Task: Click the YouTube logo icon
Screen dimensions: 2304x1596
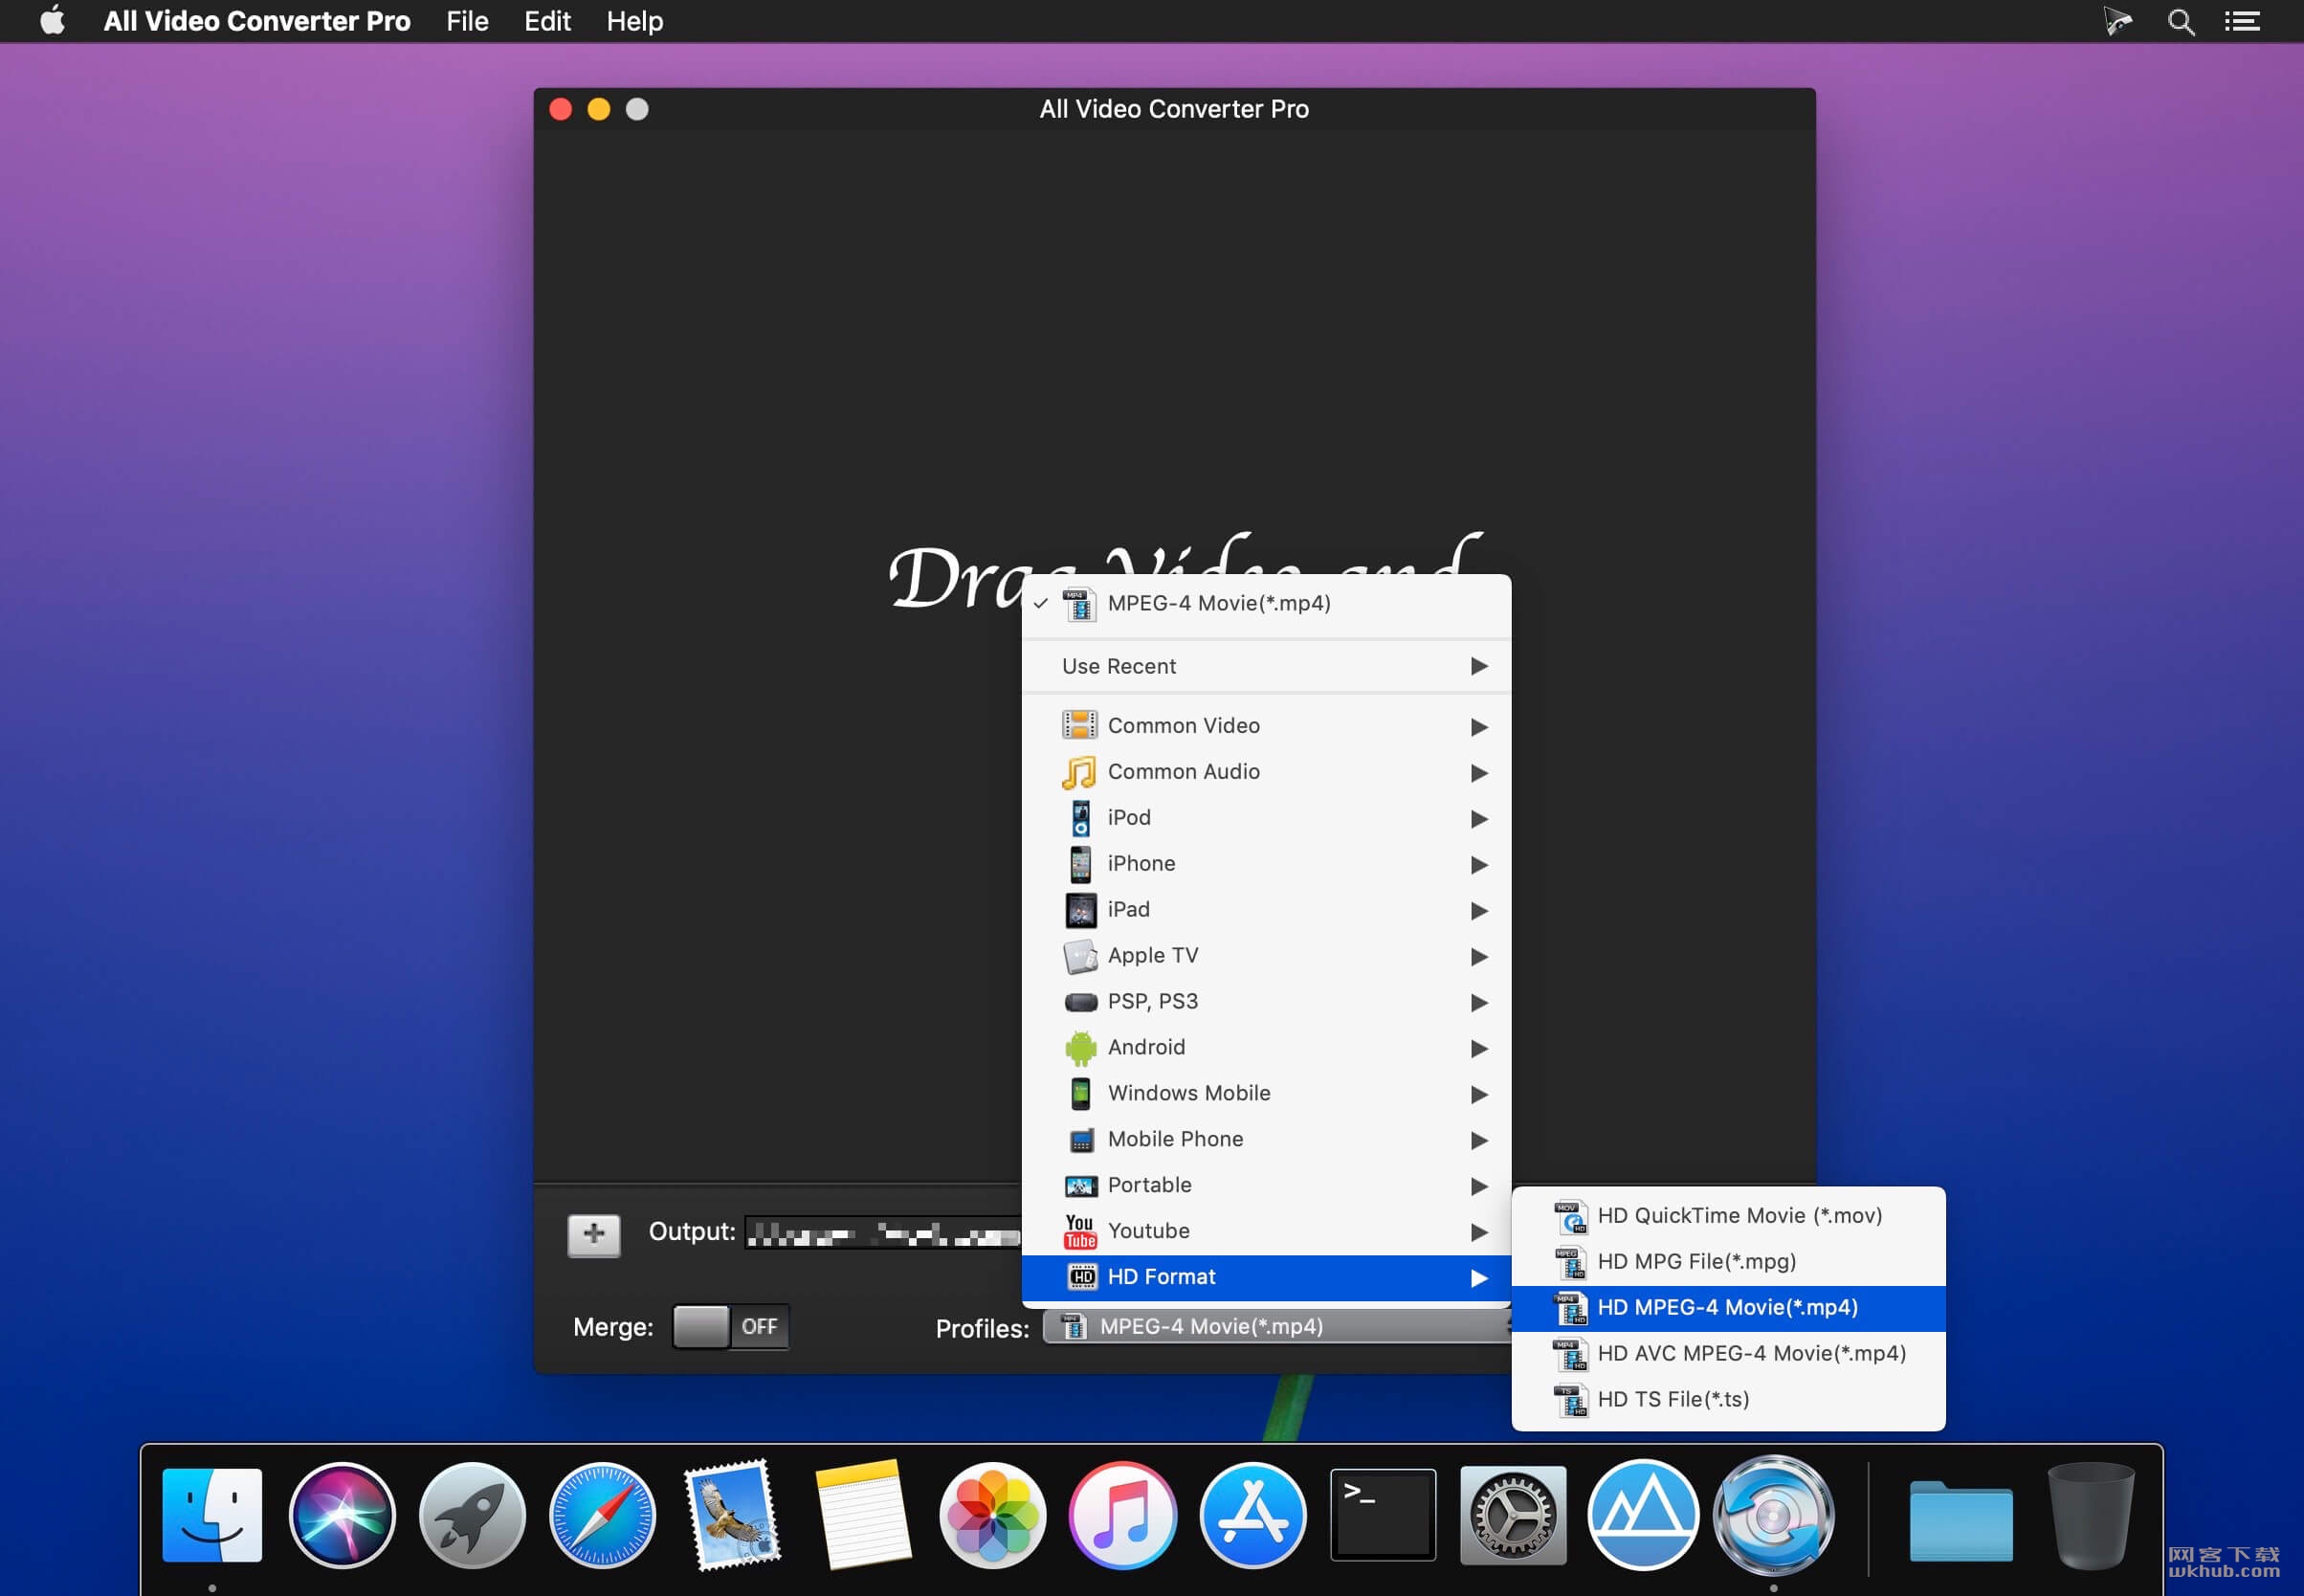Action: (x=1080, y=1231)
